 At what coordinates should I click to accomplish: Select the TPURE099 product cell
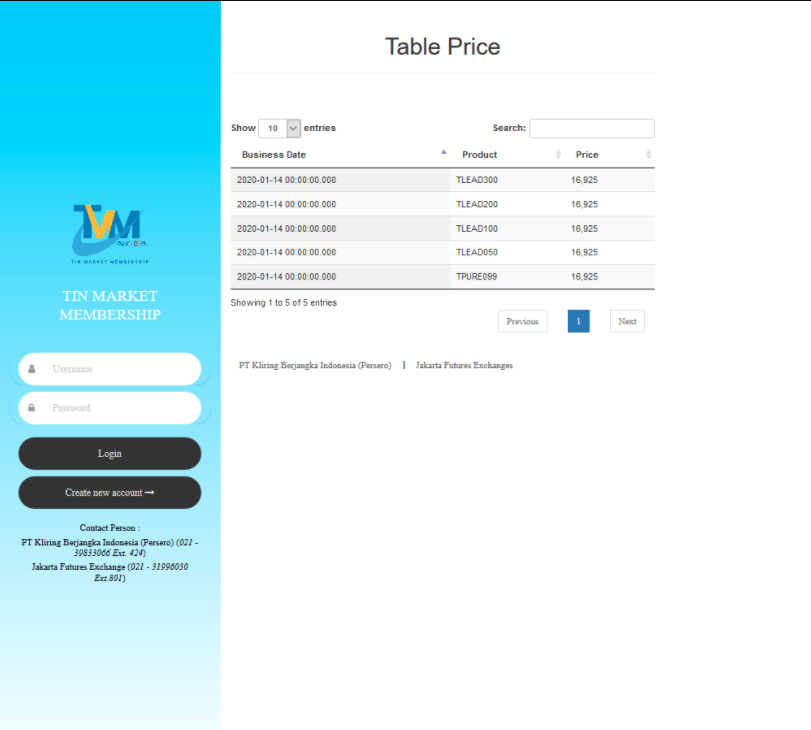pos(506,277)
